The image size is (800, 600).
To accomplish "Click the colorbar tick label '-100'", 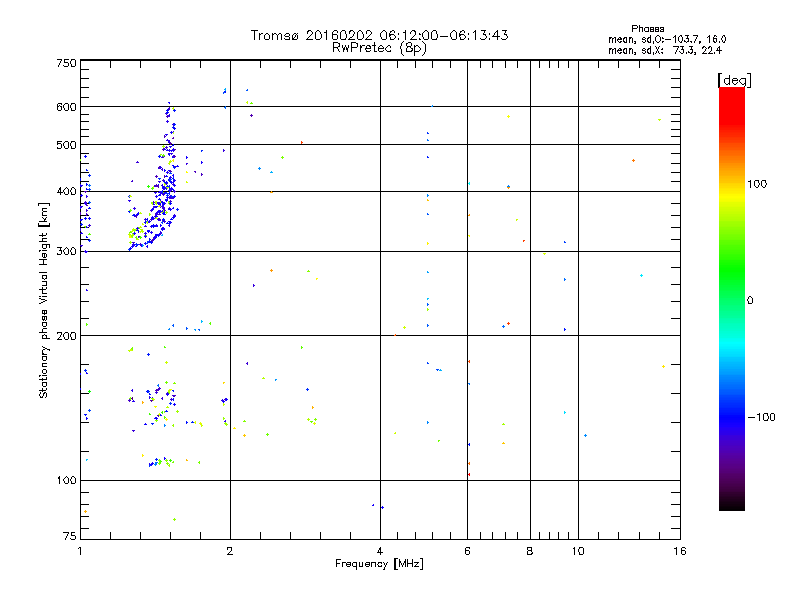I will (x=761, y=417).
